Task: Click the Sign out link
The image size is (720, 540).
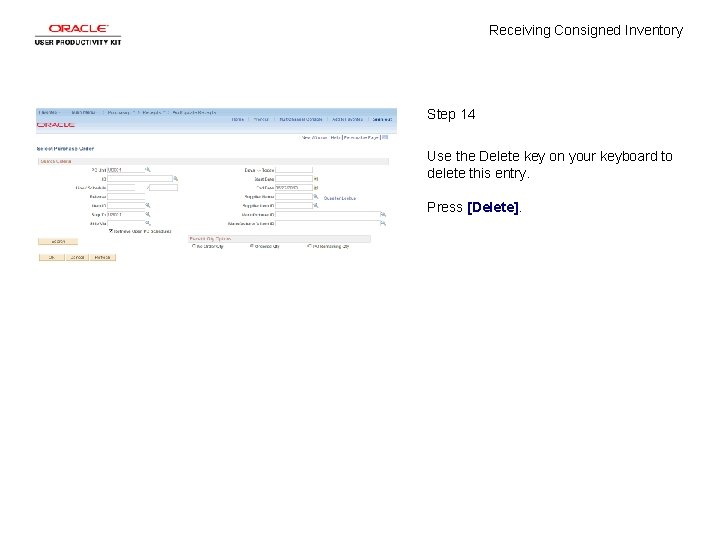Action: [x=382, y=119]
